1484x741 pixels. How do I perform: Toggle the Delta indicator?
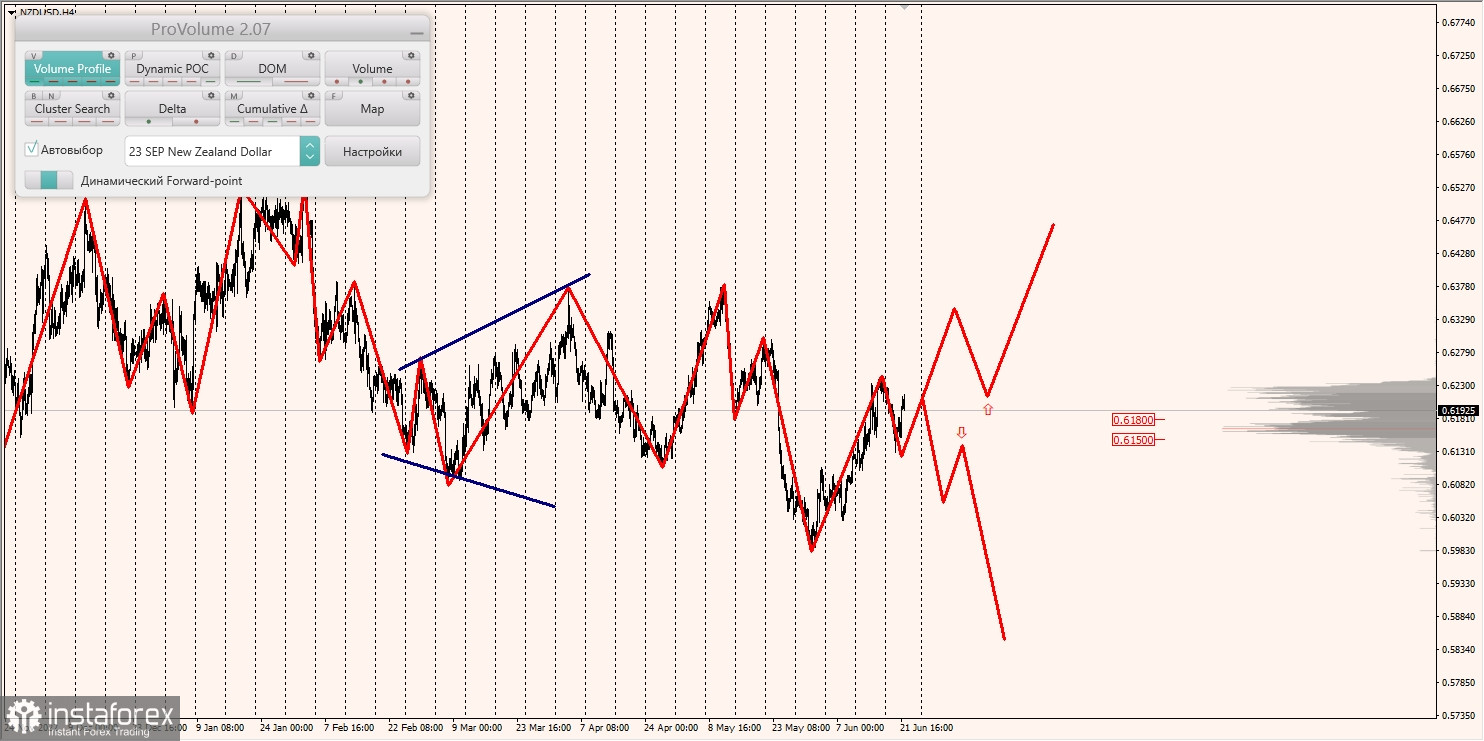172,108
